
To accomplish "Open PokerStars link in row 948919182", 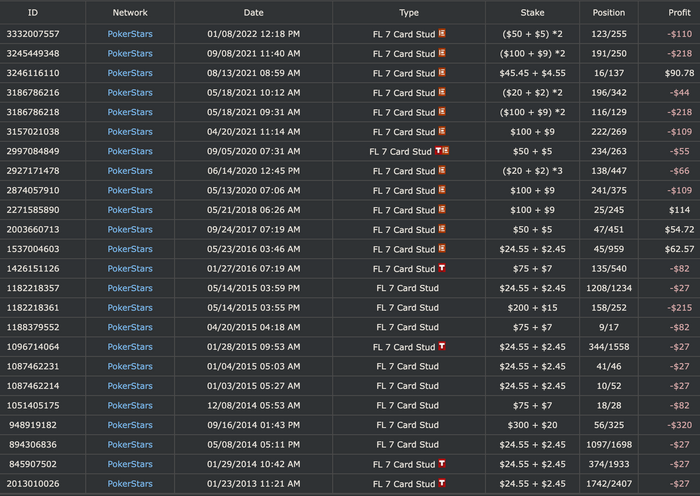I will tap(130, 424).
